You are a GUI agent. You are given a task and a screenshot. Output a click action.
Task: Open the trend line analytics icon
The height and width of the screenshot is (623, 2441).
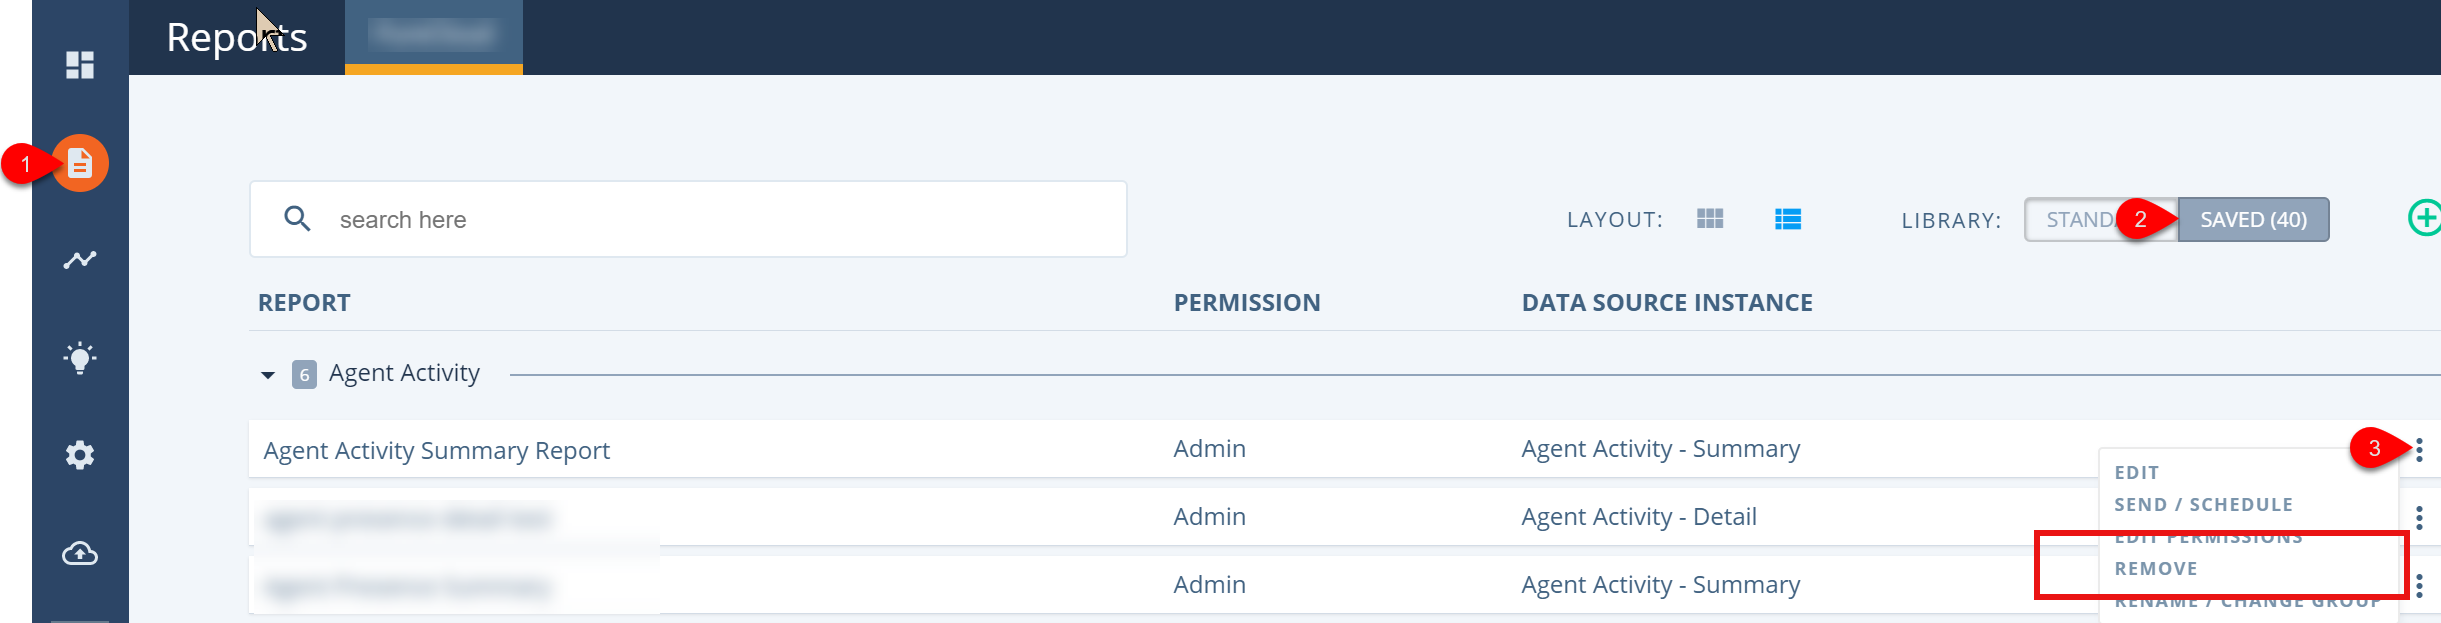click(80, 260)
